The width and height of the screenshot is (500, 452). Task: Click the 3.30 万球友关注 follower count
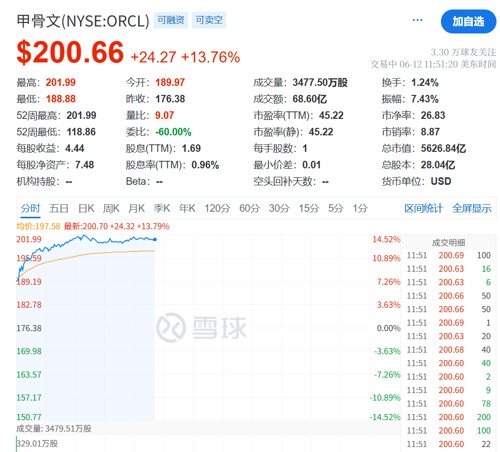[x=463, y=52]
